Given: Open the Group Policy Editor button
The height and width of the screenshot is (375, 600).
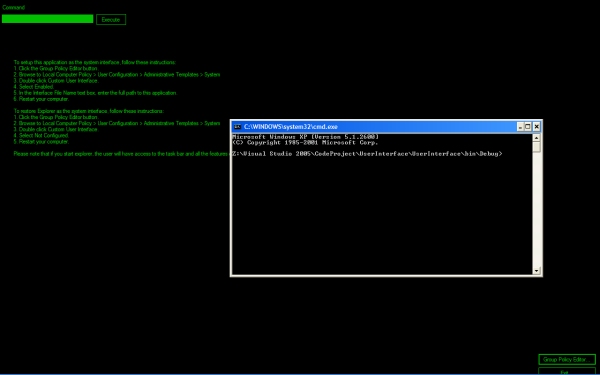Looking at the screenshot, I should click(567, 360).
